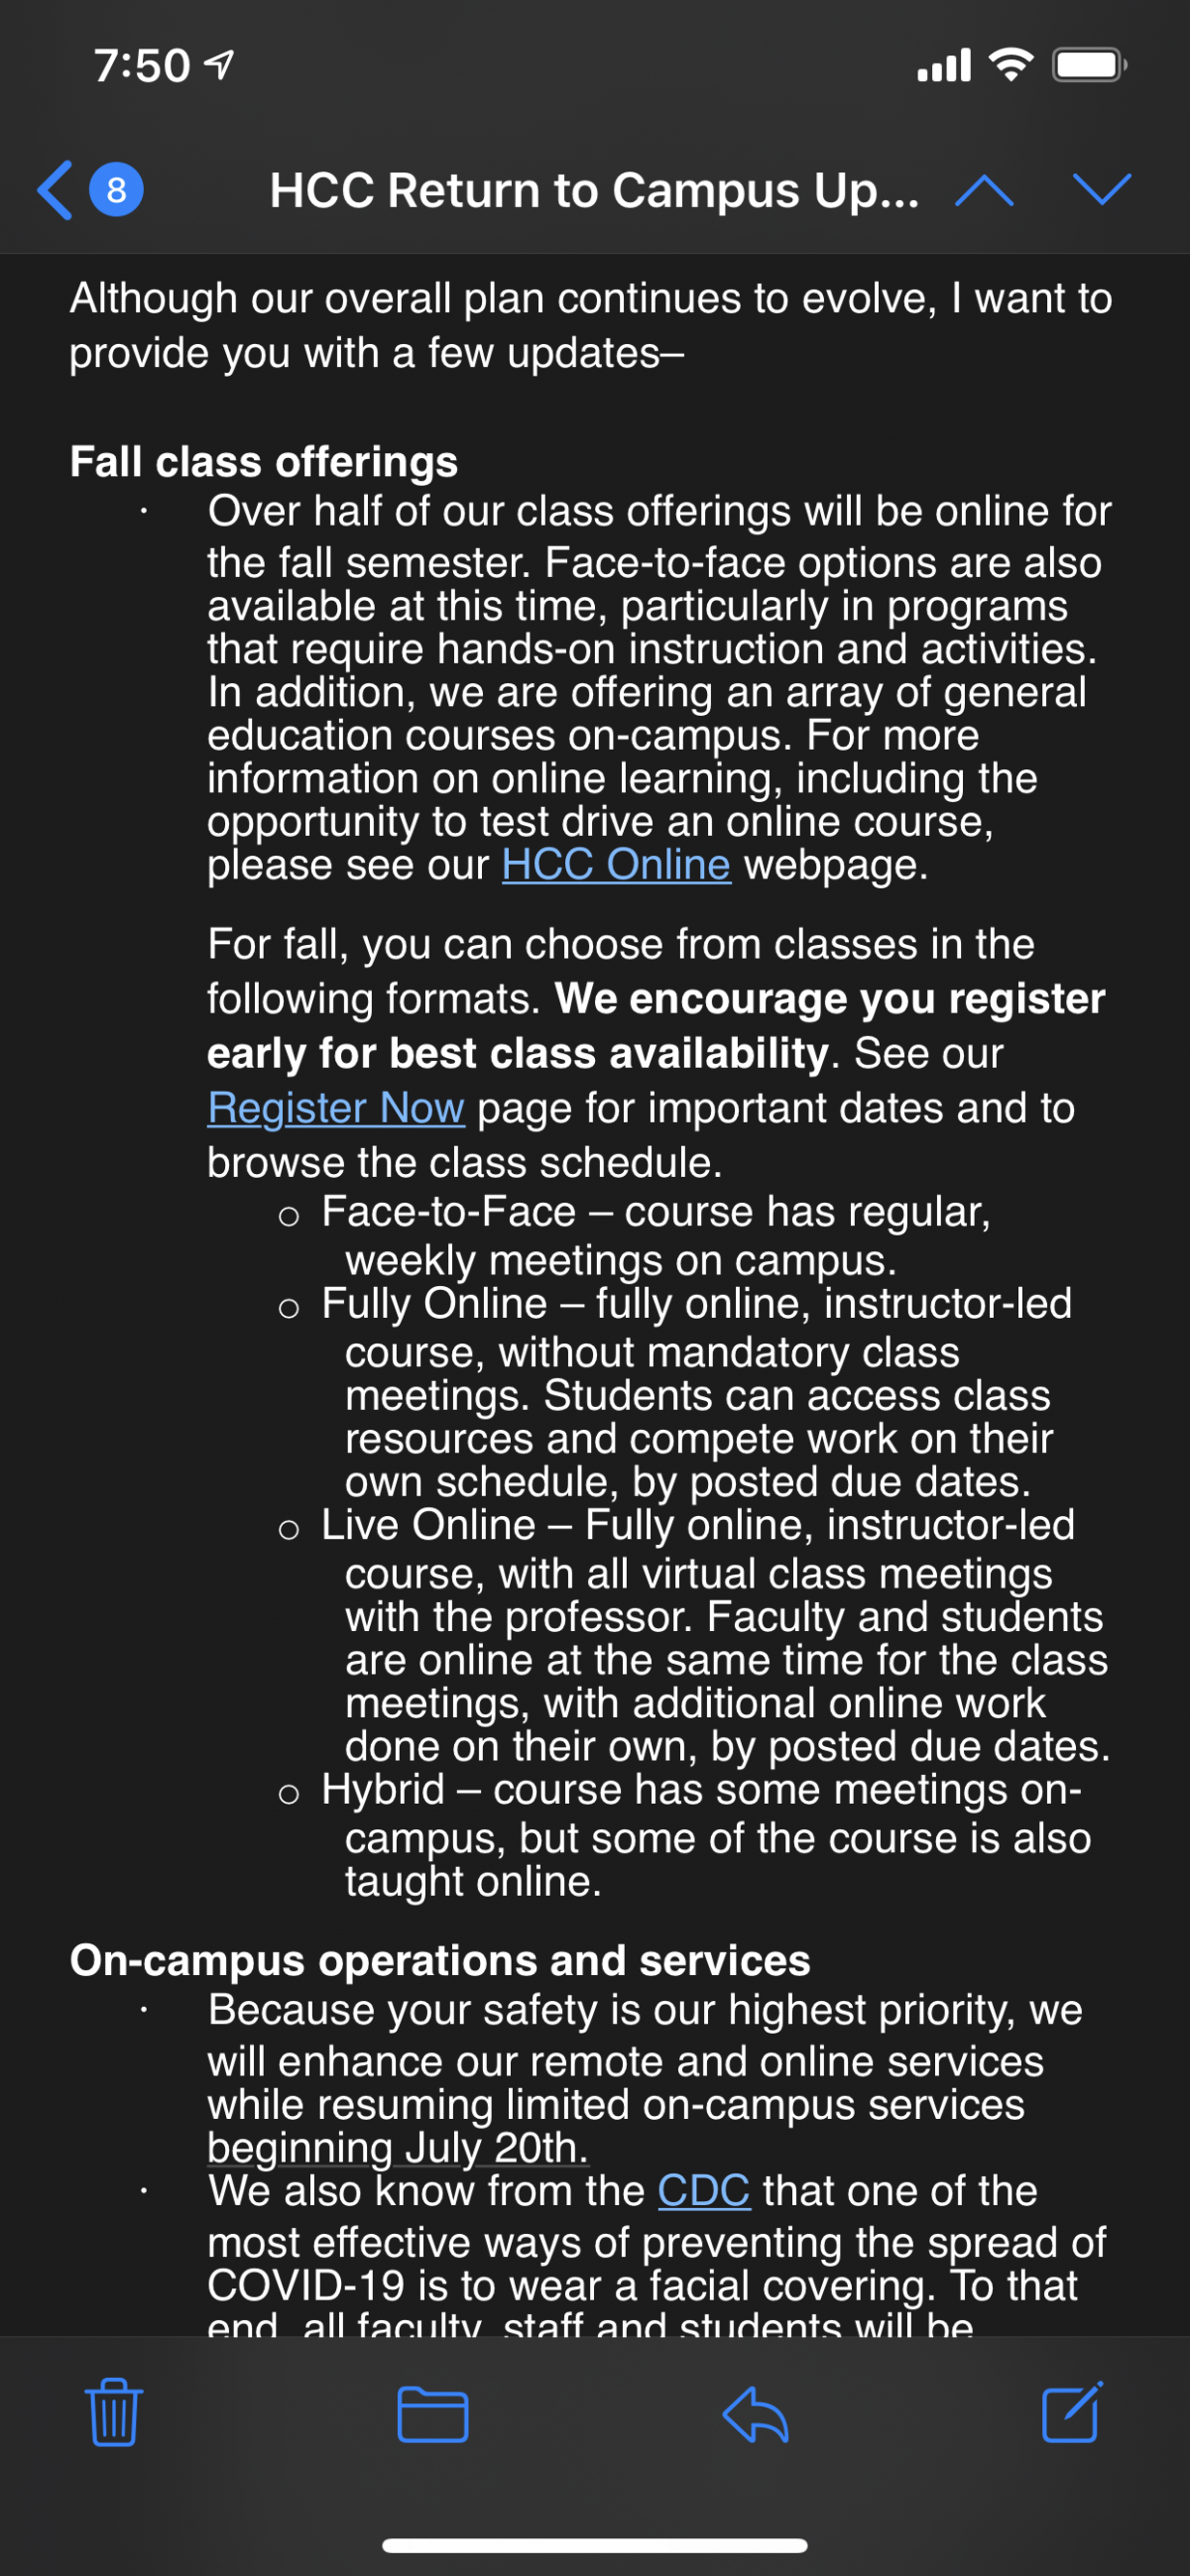
Task: Tap the On-campus operations and services heading
Action: (x=440, y=1960)
